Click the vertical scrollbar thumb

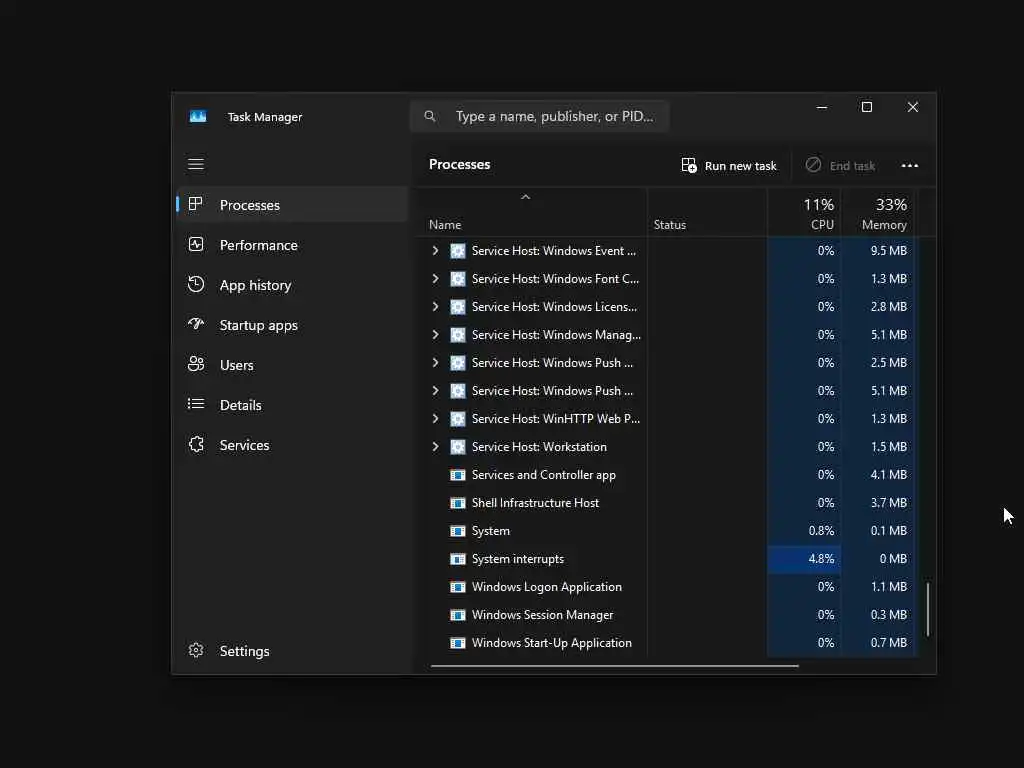pyautogui.click(x=928, y=608)
